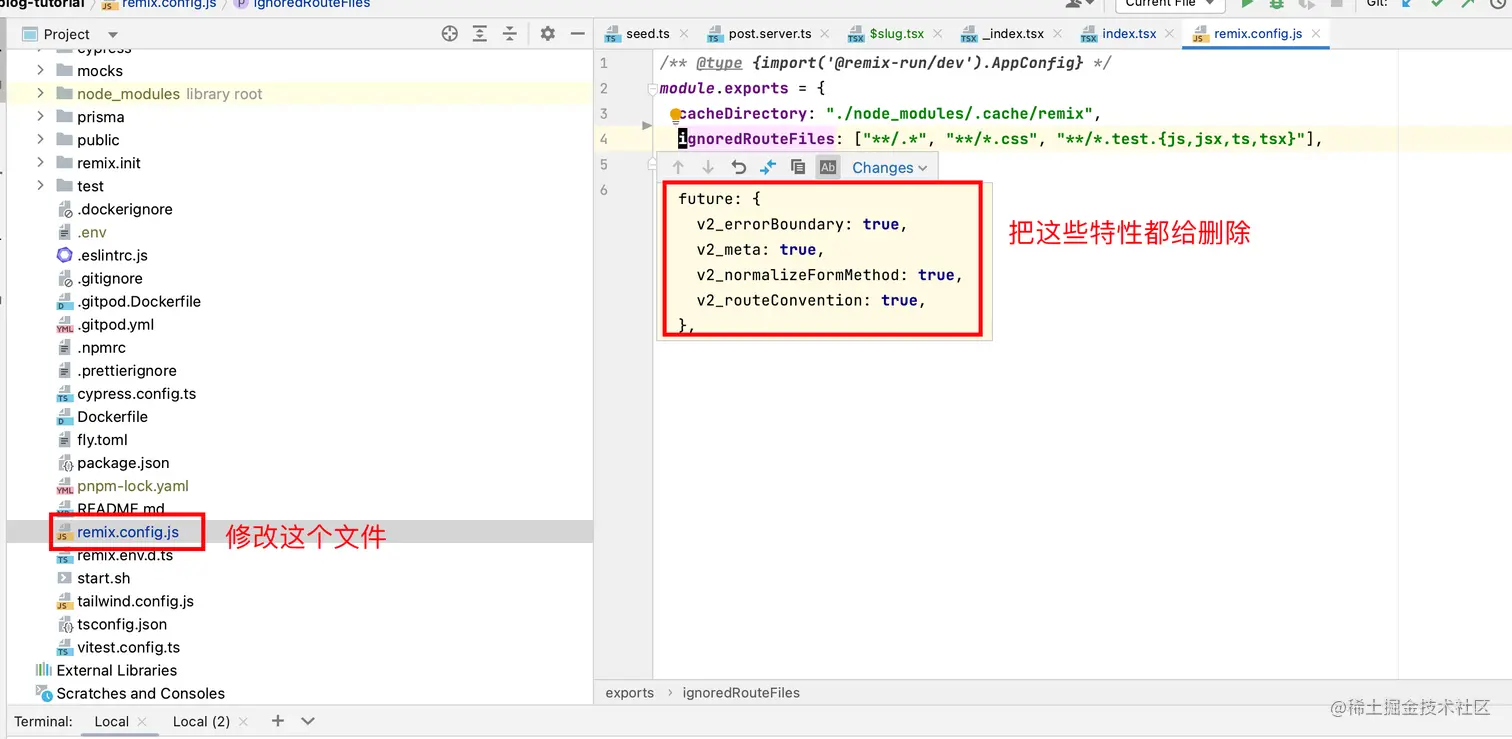Click the Terminal: tool window label
The width and height of the screenshot is (1512, 739).
[44, 721]
